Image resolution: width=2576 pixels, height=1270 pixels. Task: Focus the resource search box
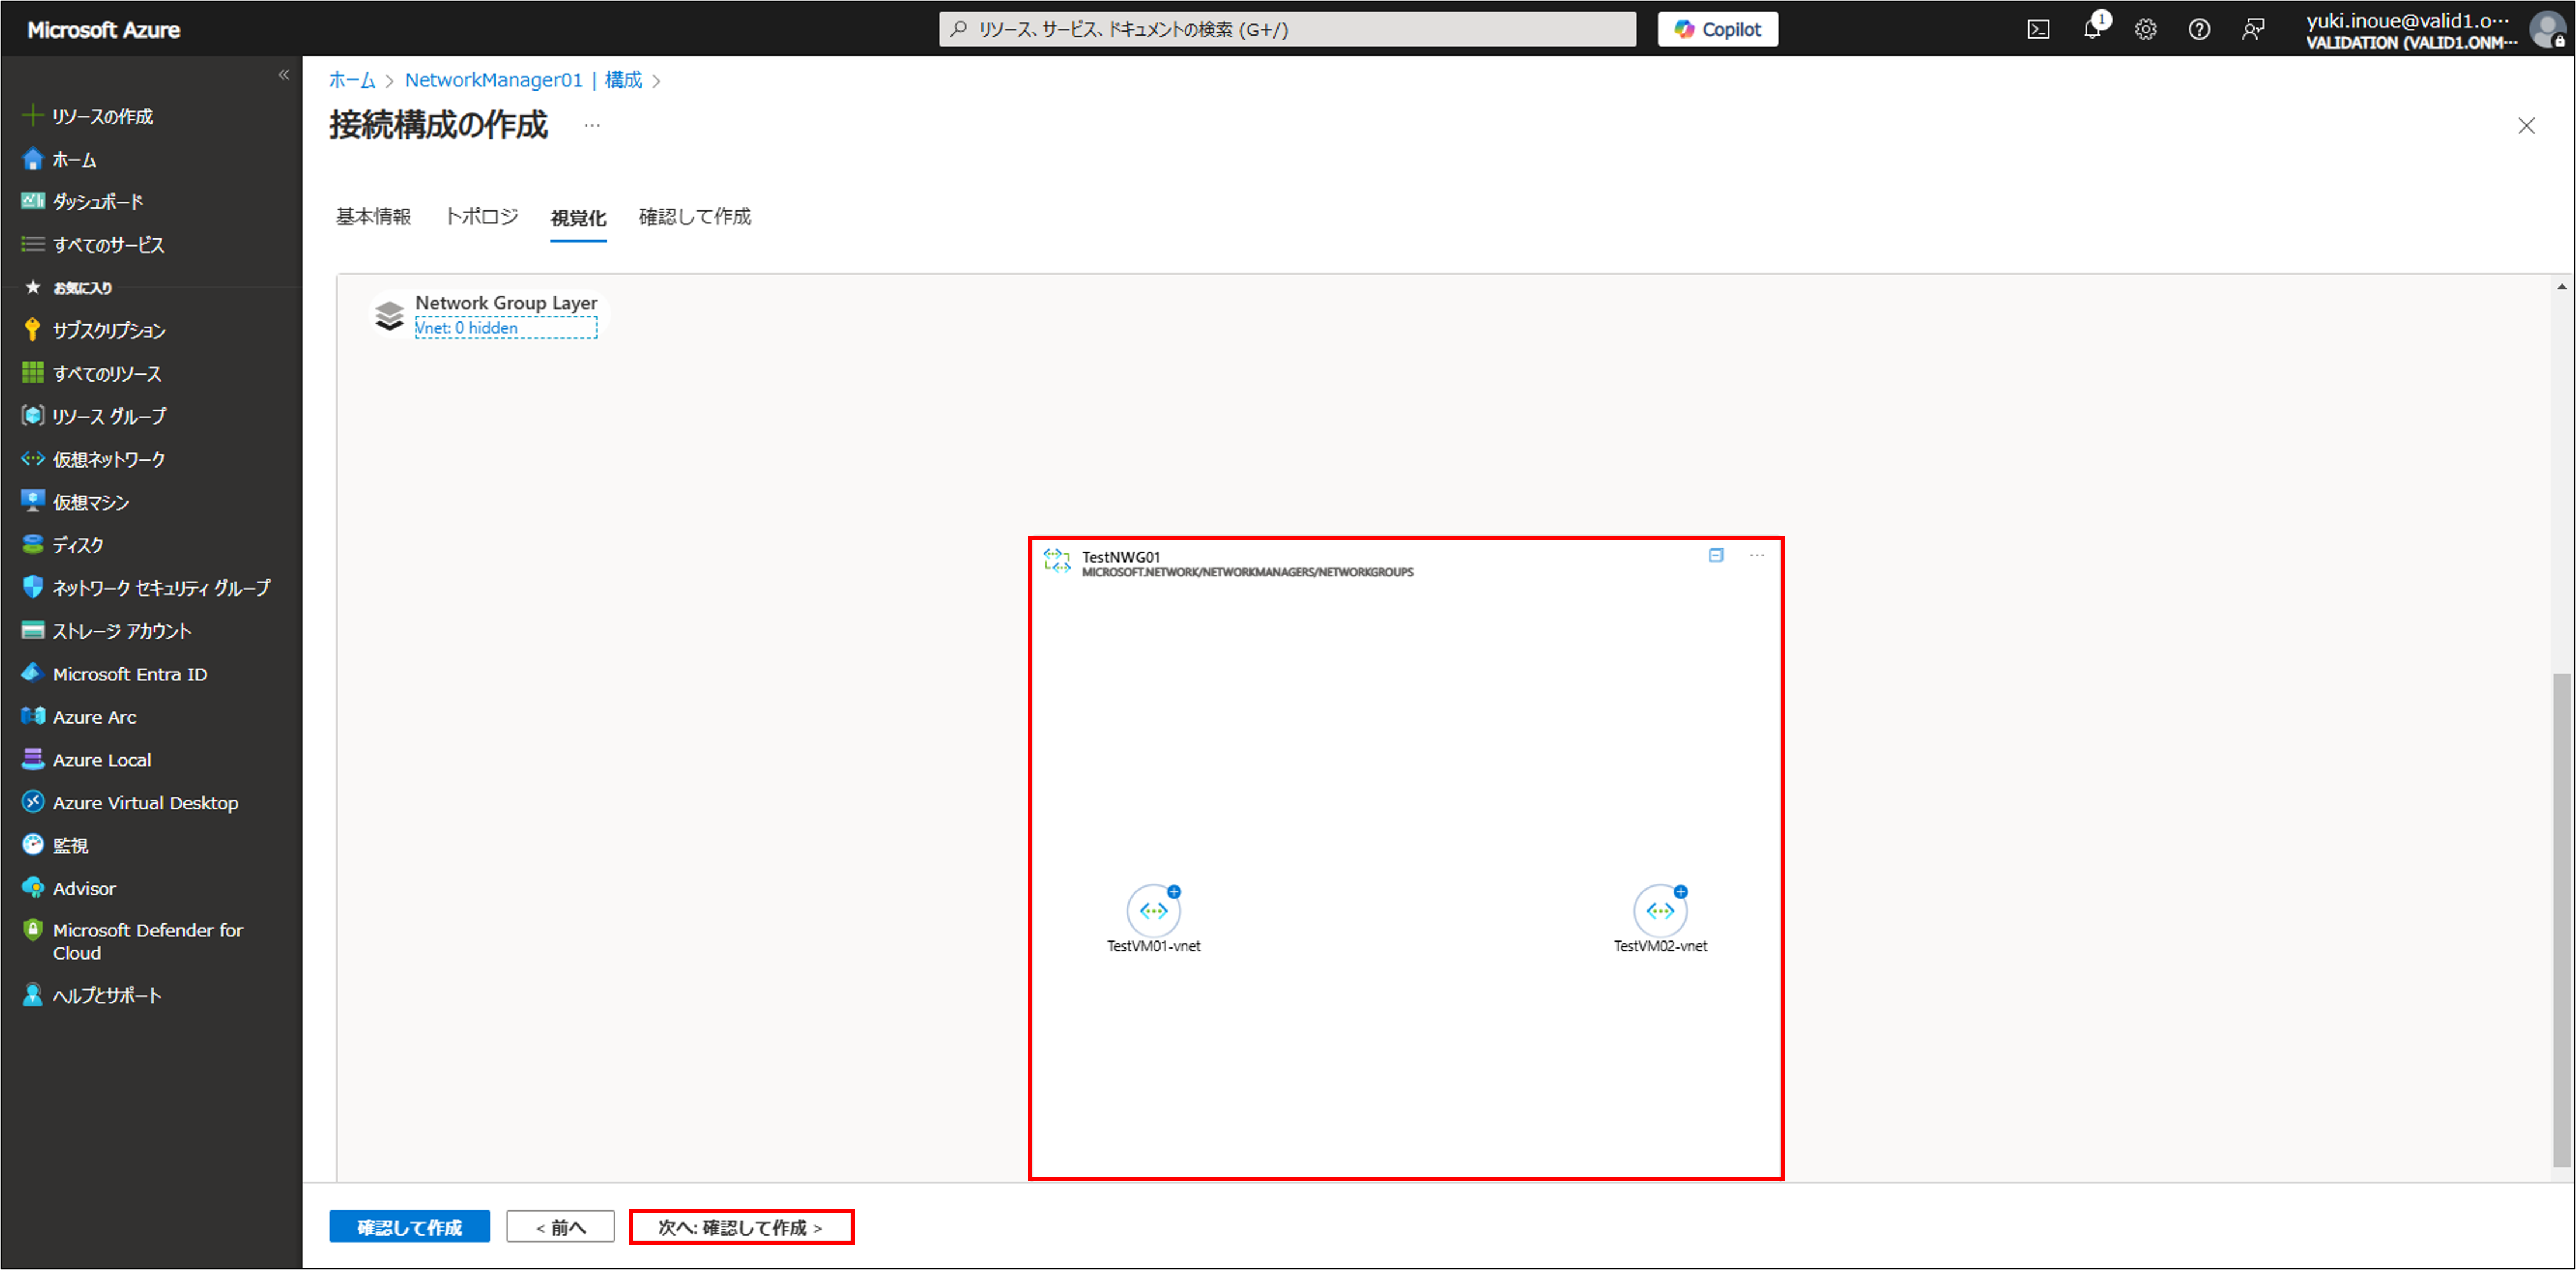point(1287,30)
